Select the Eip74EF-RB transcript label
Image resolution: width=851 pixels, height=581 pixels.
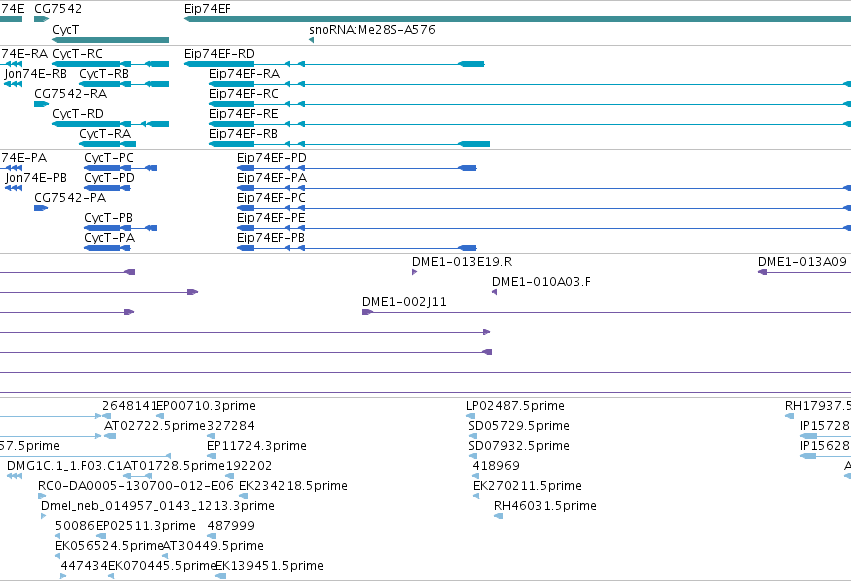click(243, 134)
